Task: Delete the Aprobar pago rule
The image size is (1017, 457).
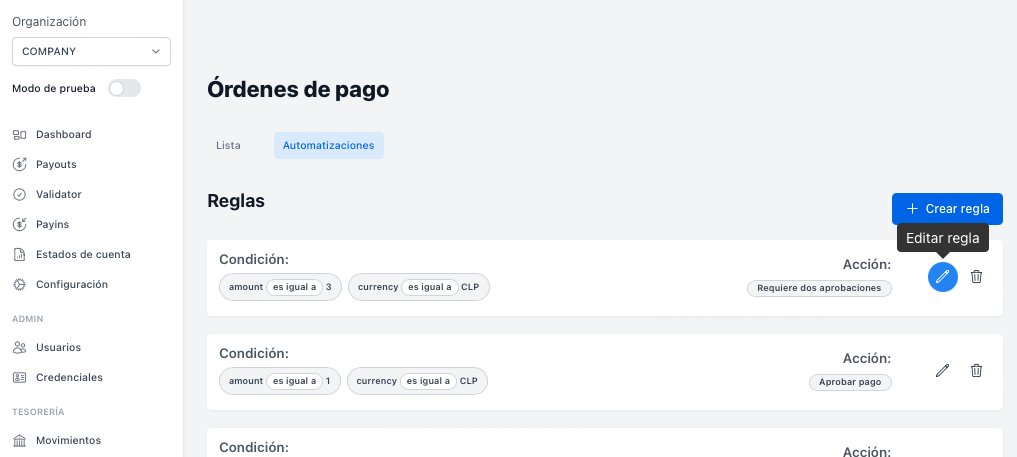Action: (976, 371)
